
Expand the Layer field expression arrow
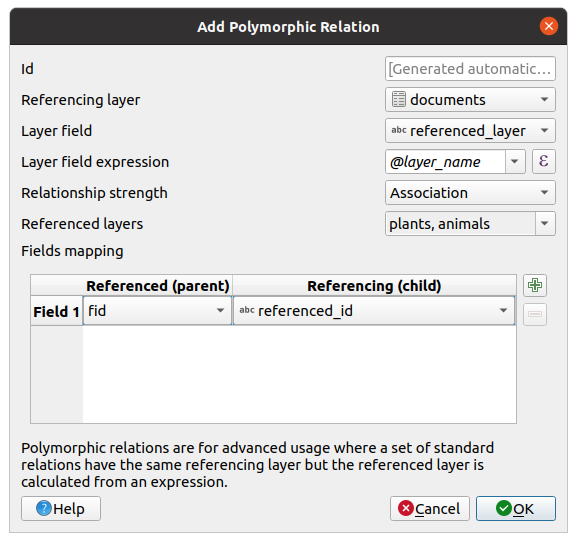coord(515,162)
